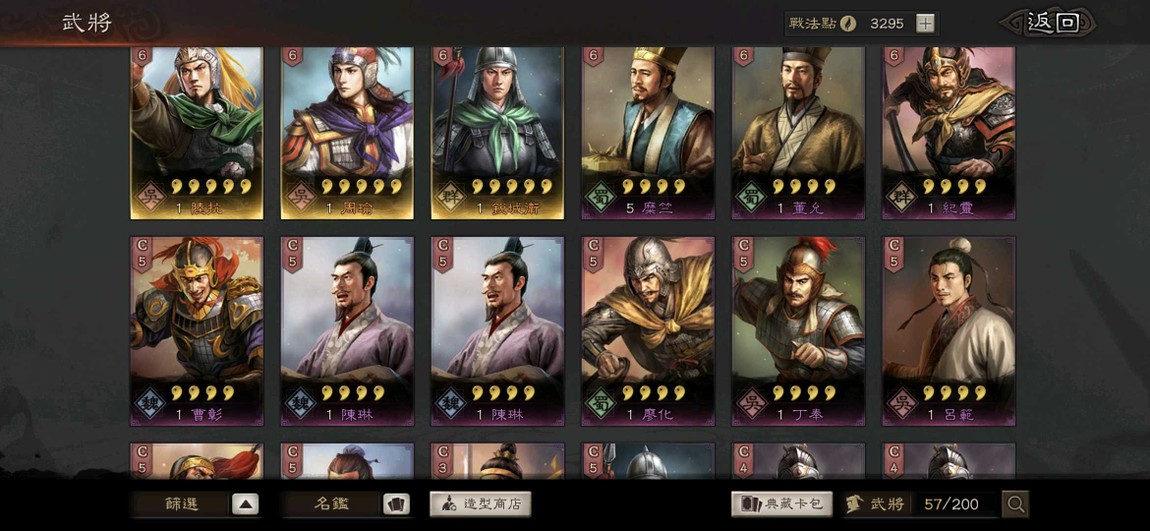Expand the 篩選 filter with the up arrow

pos(246,505)
